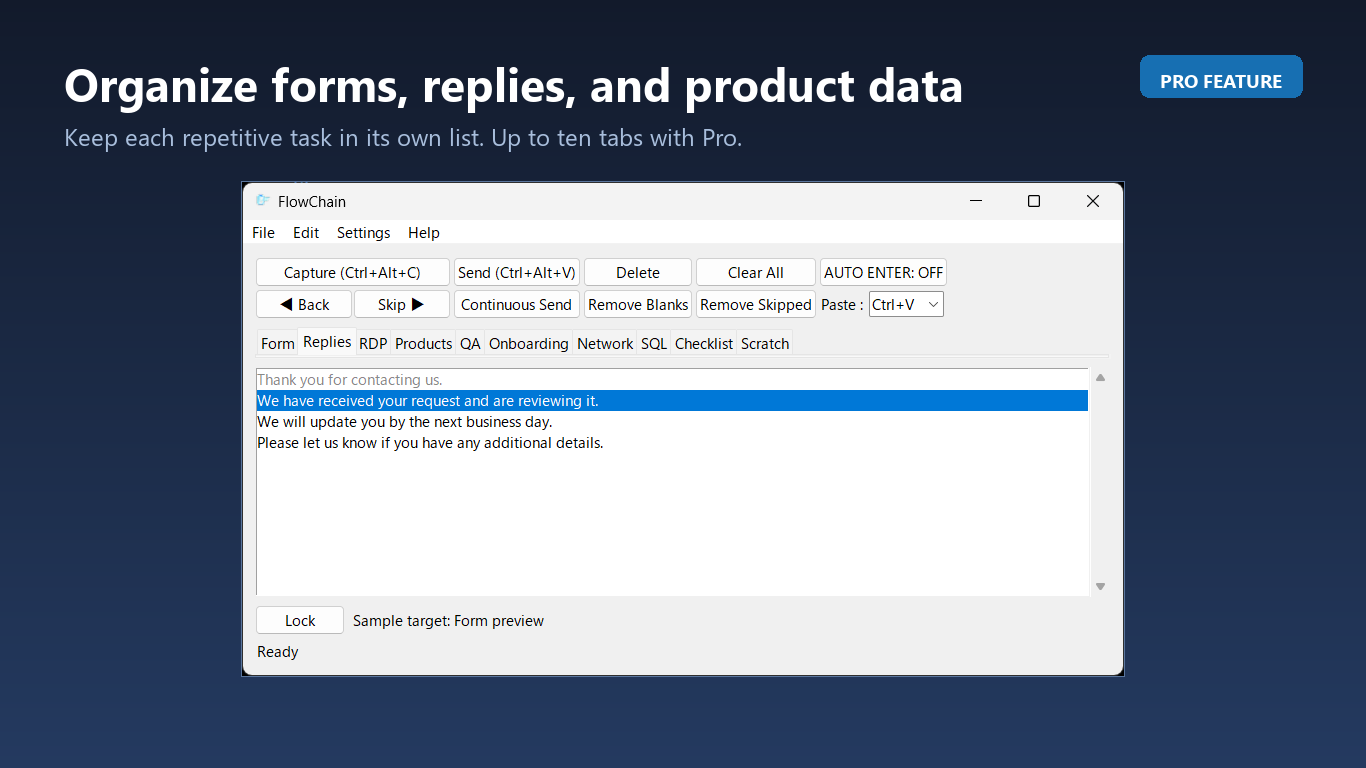This screenshot has width=1366, height=768.
Task: Maximize the FlowChain window
Action: [1034, 201]
